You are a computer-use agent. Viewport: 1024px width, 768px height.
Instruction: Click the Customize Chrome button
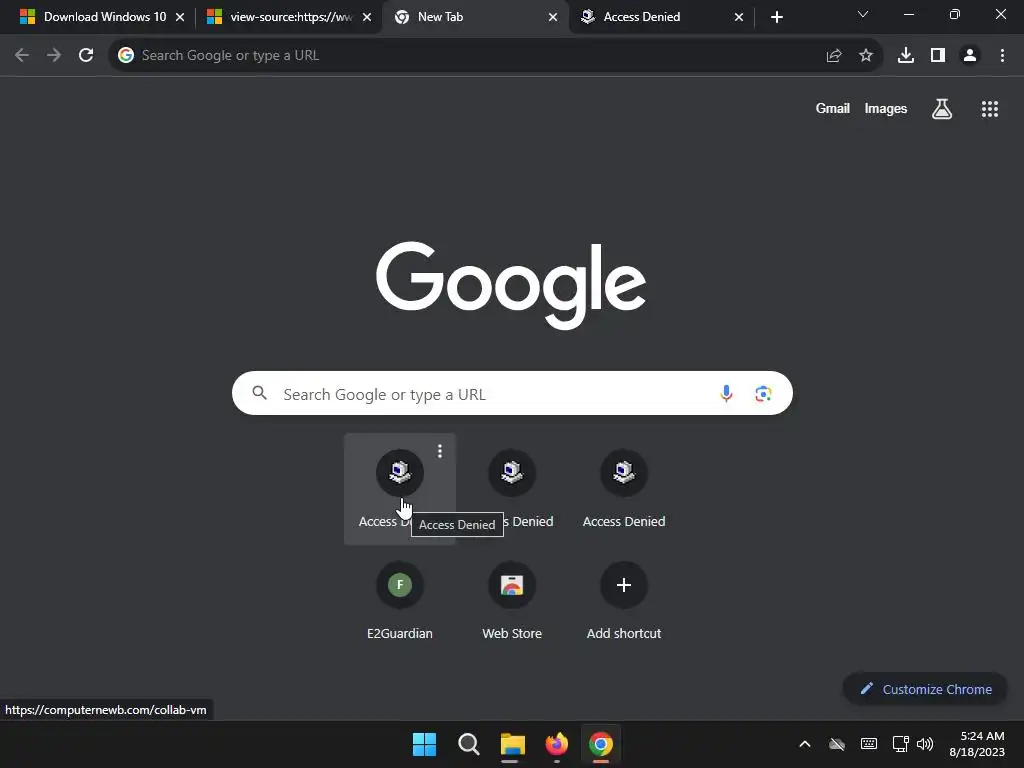[x=925, y=689]
